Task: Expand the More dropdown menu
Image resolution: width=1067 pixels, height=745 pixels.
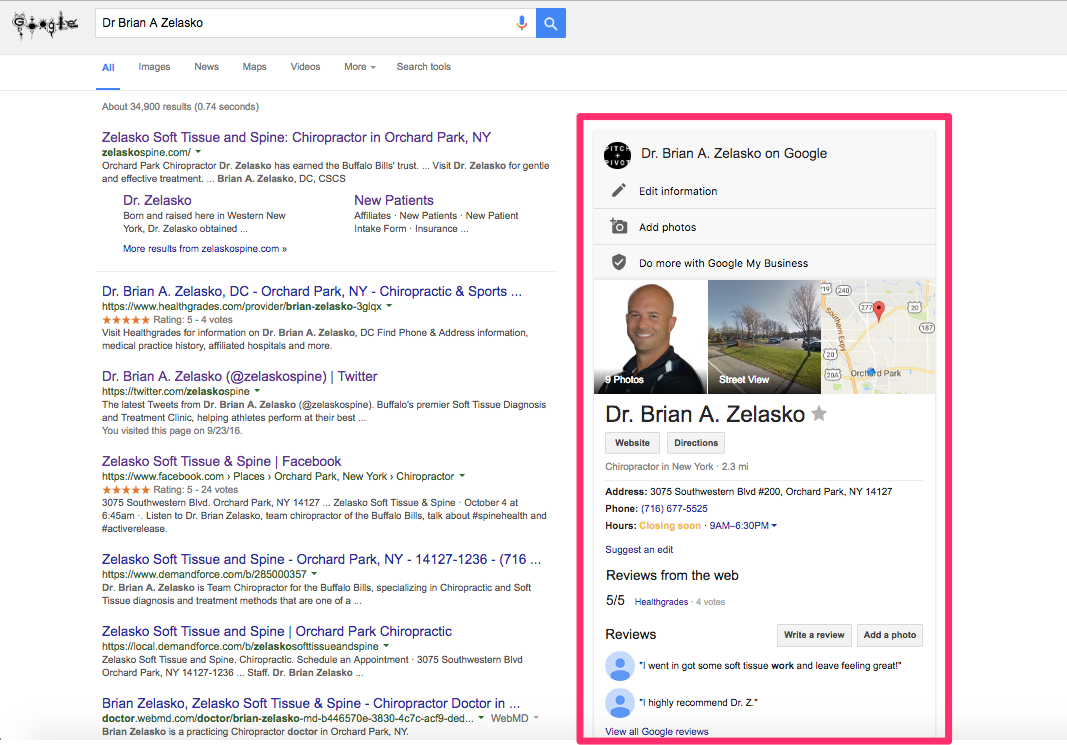Action: pyautogui.click(x=360, y=67)
